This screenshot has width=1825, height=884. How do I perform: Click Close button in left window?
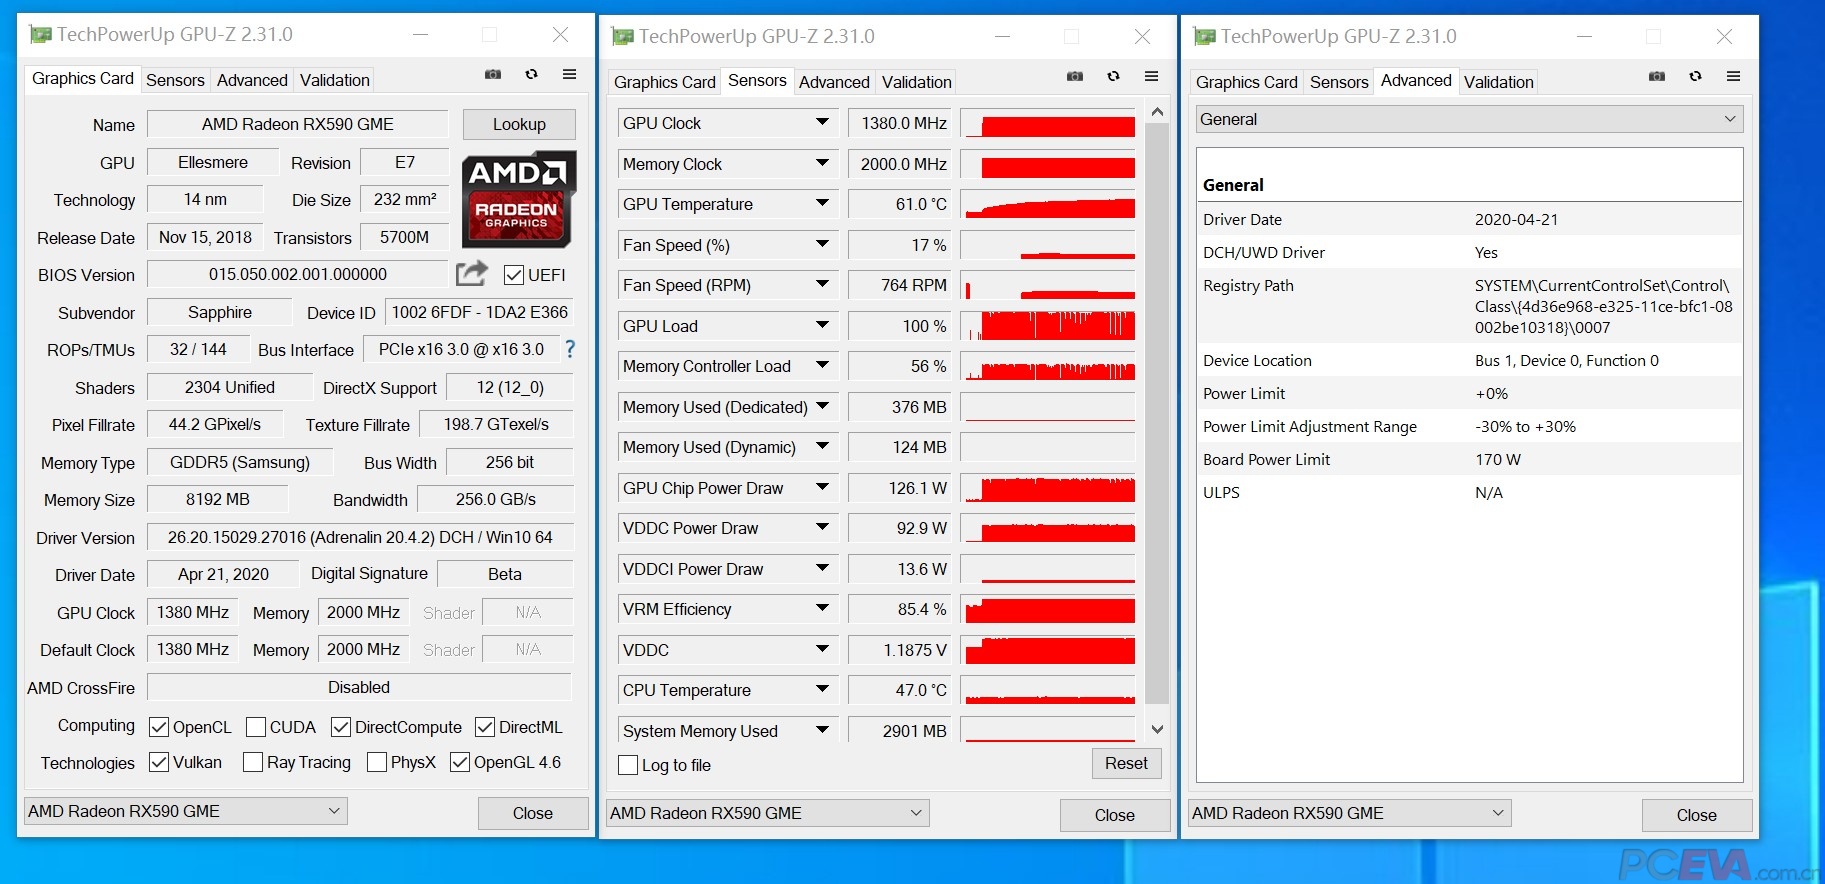click(532, 813)
